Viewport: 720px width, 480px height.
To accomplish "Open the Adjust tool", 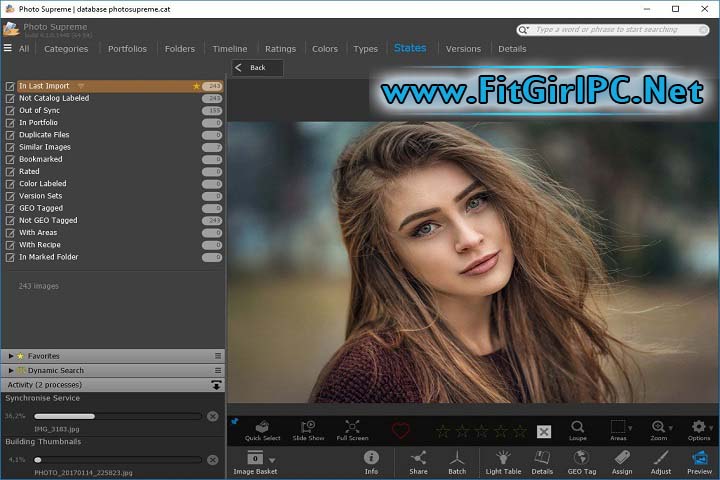I will pos(661,459).
